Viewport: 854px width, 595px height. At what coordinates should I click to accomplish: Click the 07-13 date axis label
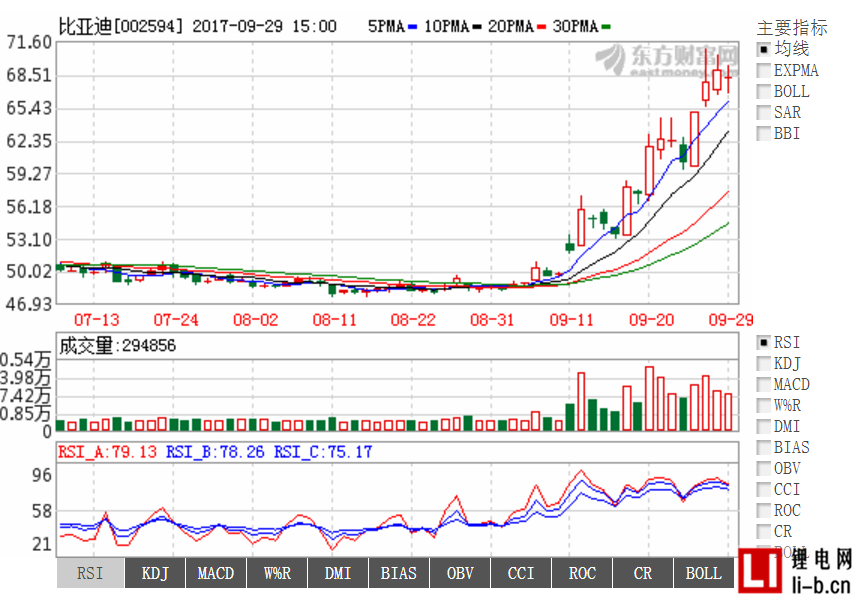click(x=96, y=320)
